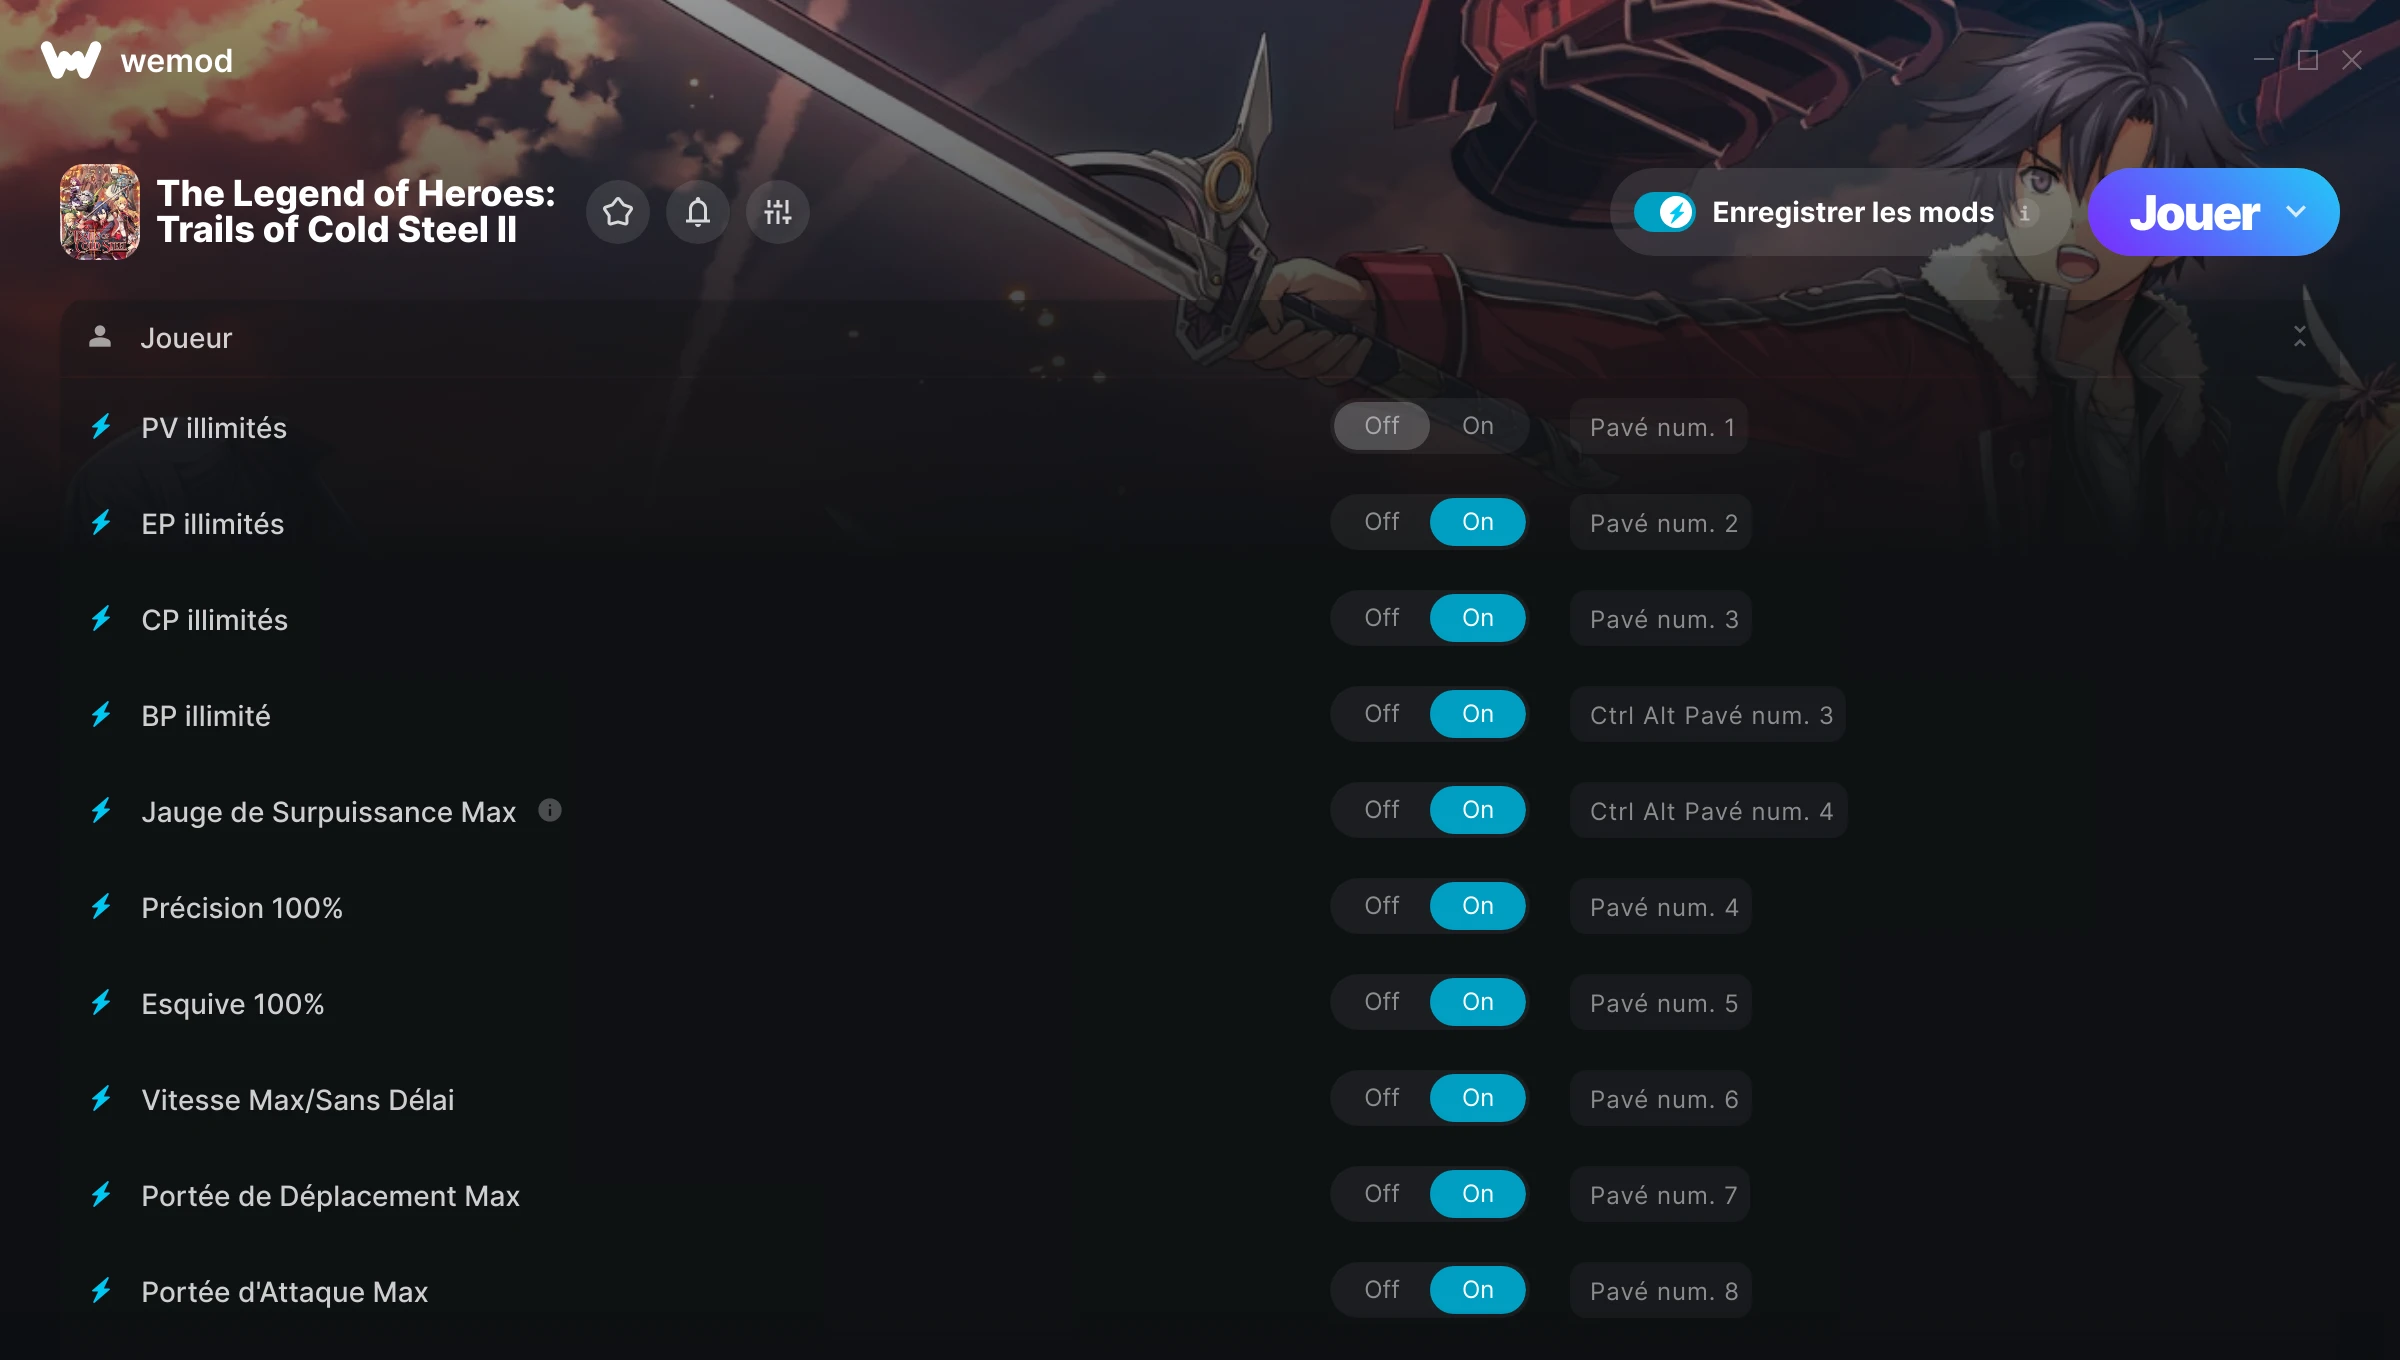Toggle Enregistrer les mods switch
Screen dimensions: 2400x1360
[1665, 212]
